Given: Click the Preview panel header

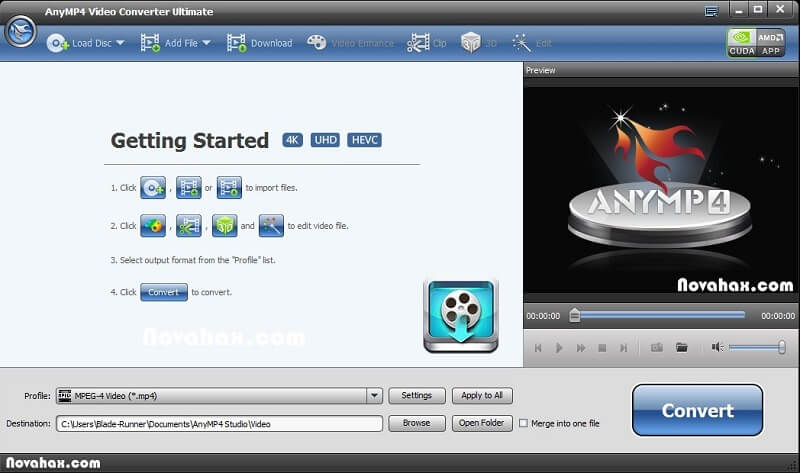Looking at the screenshot, I should pos(661,70).
